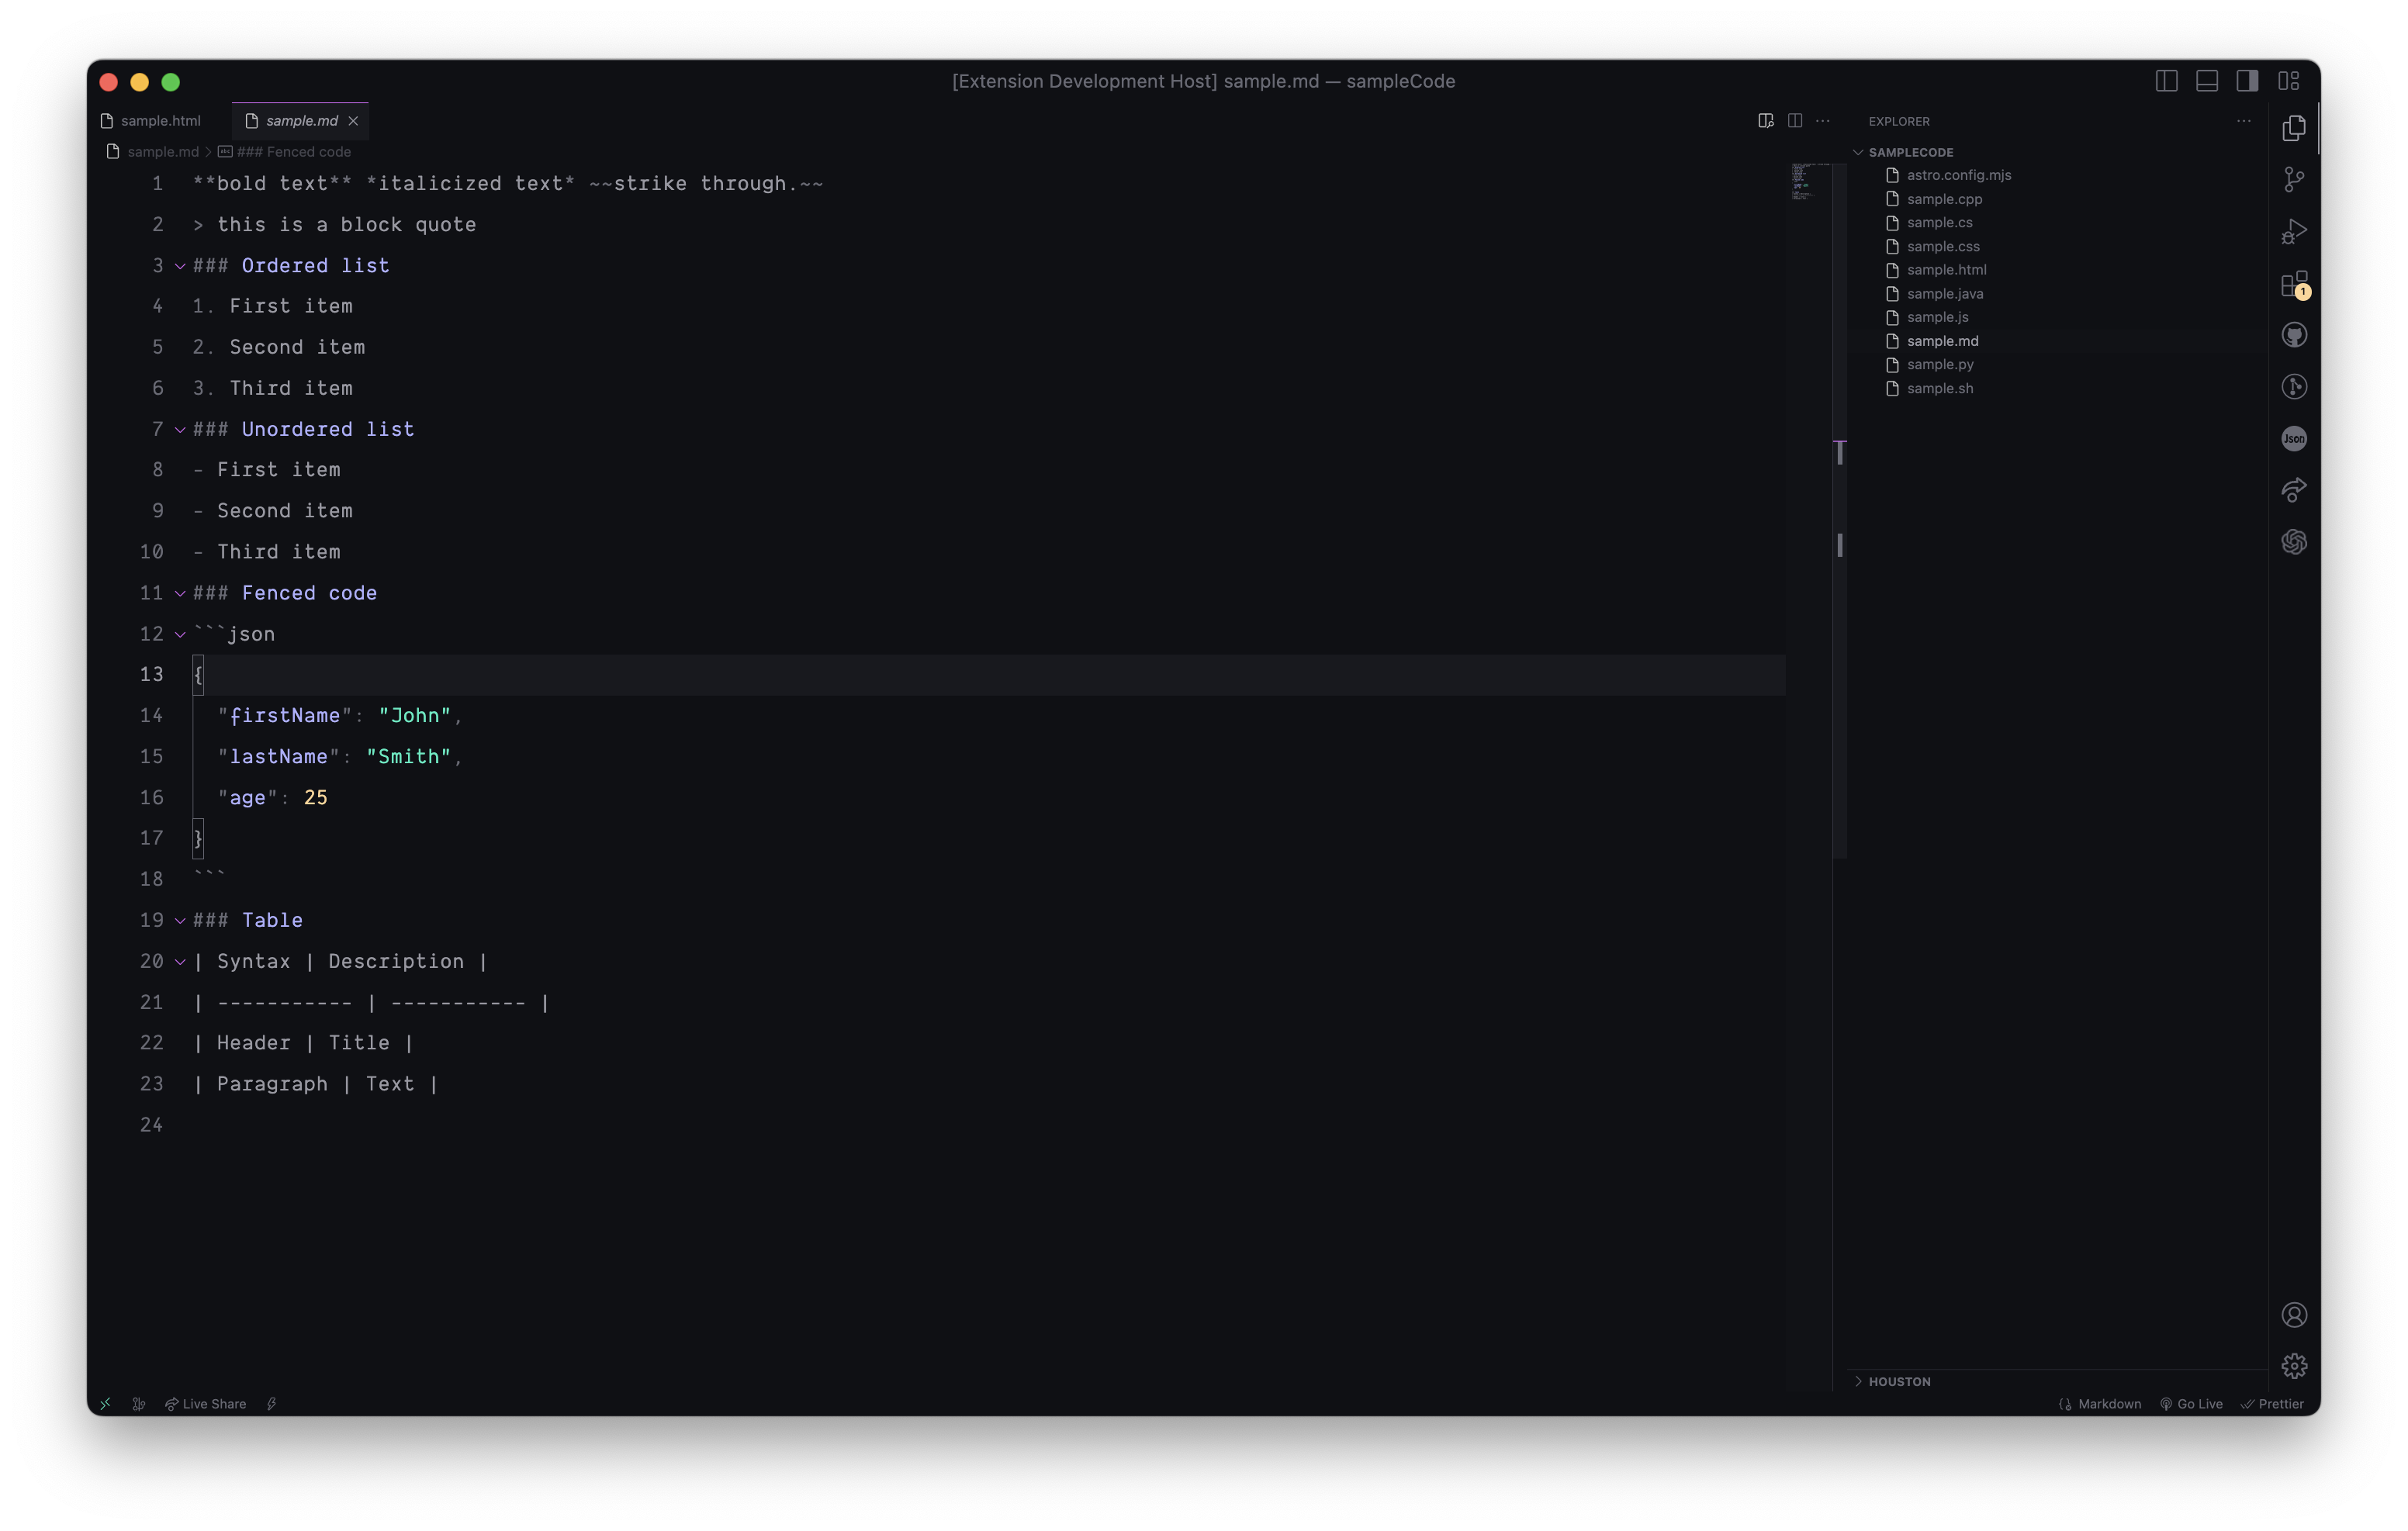Open the Source Control view
The width and height of the screenshot is (2408, 1531).
[2294, 180]
